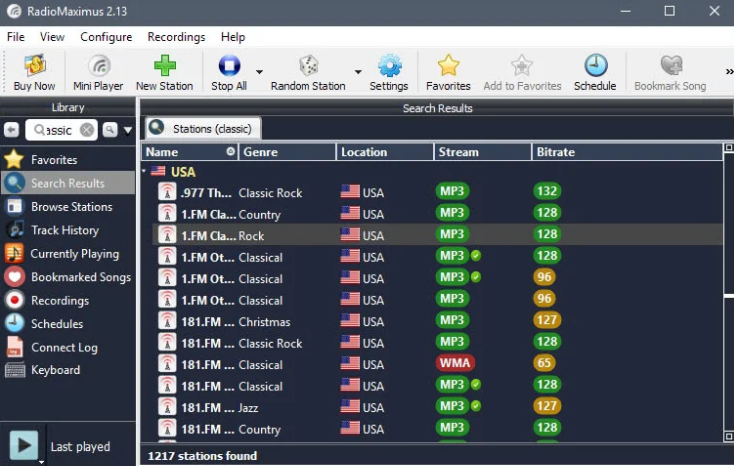Stop All playing stations
Viewport: 734px width, 466px height.
[x=229, y=72]
